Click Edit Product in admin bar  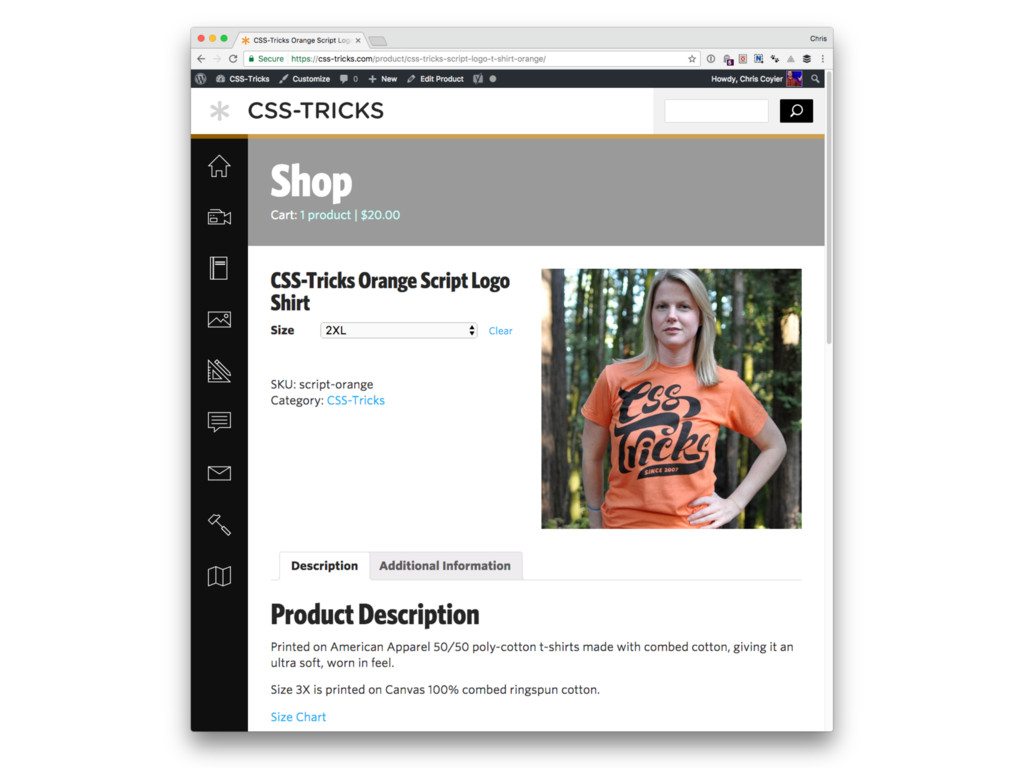tap(435, 79)
